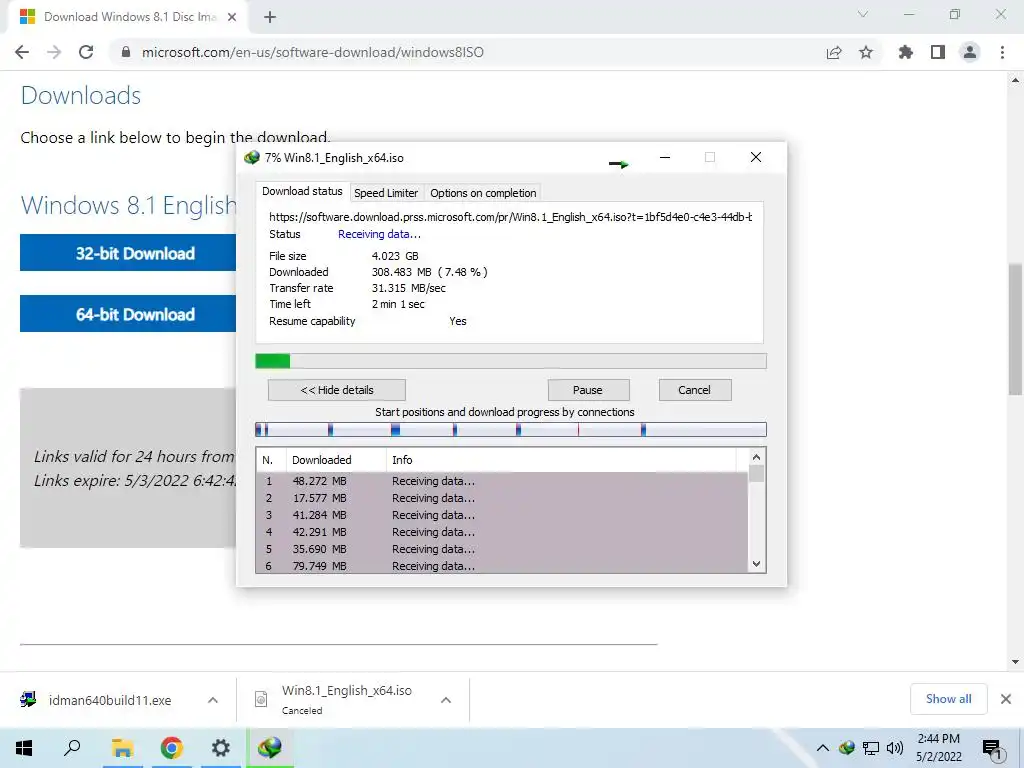Pause the Win8.1 ISO download
The image size is (1024, 768).
[588, 390]
